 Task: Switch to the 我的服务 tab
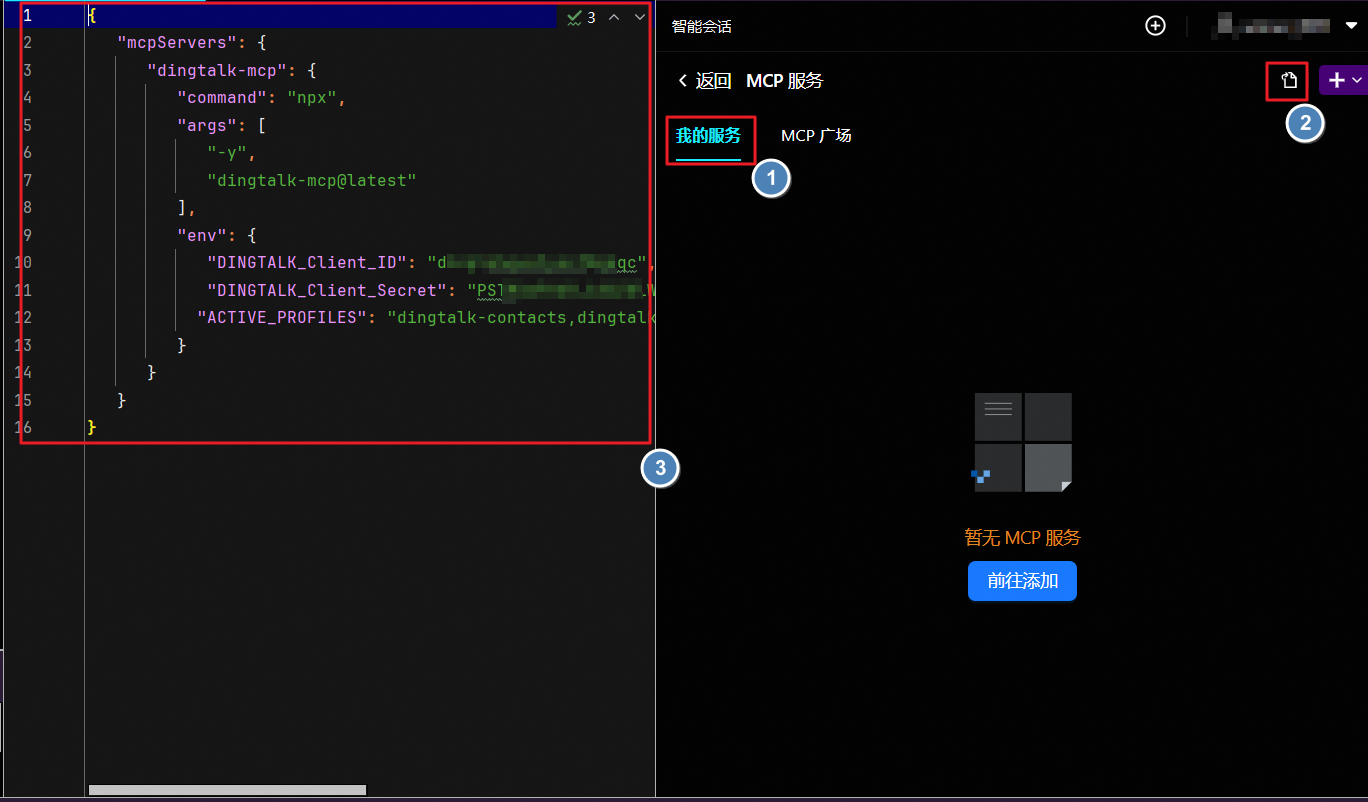point(708,135)
